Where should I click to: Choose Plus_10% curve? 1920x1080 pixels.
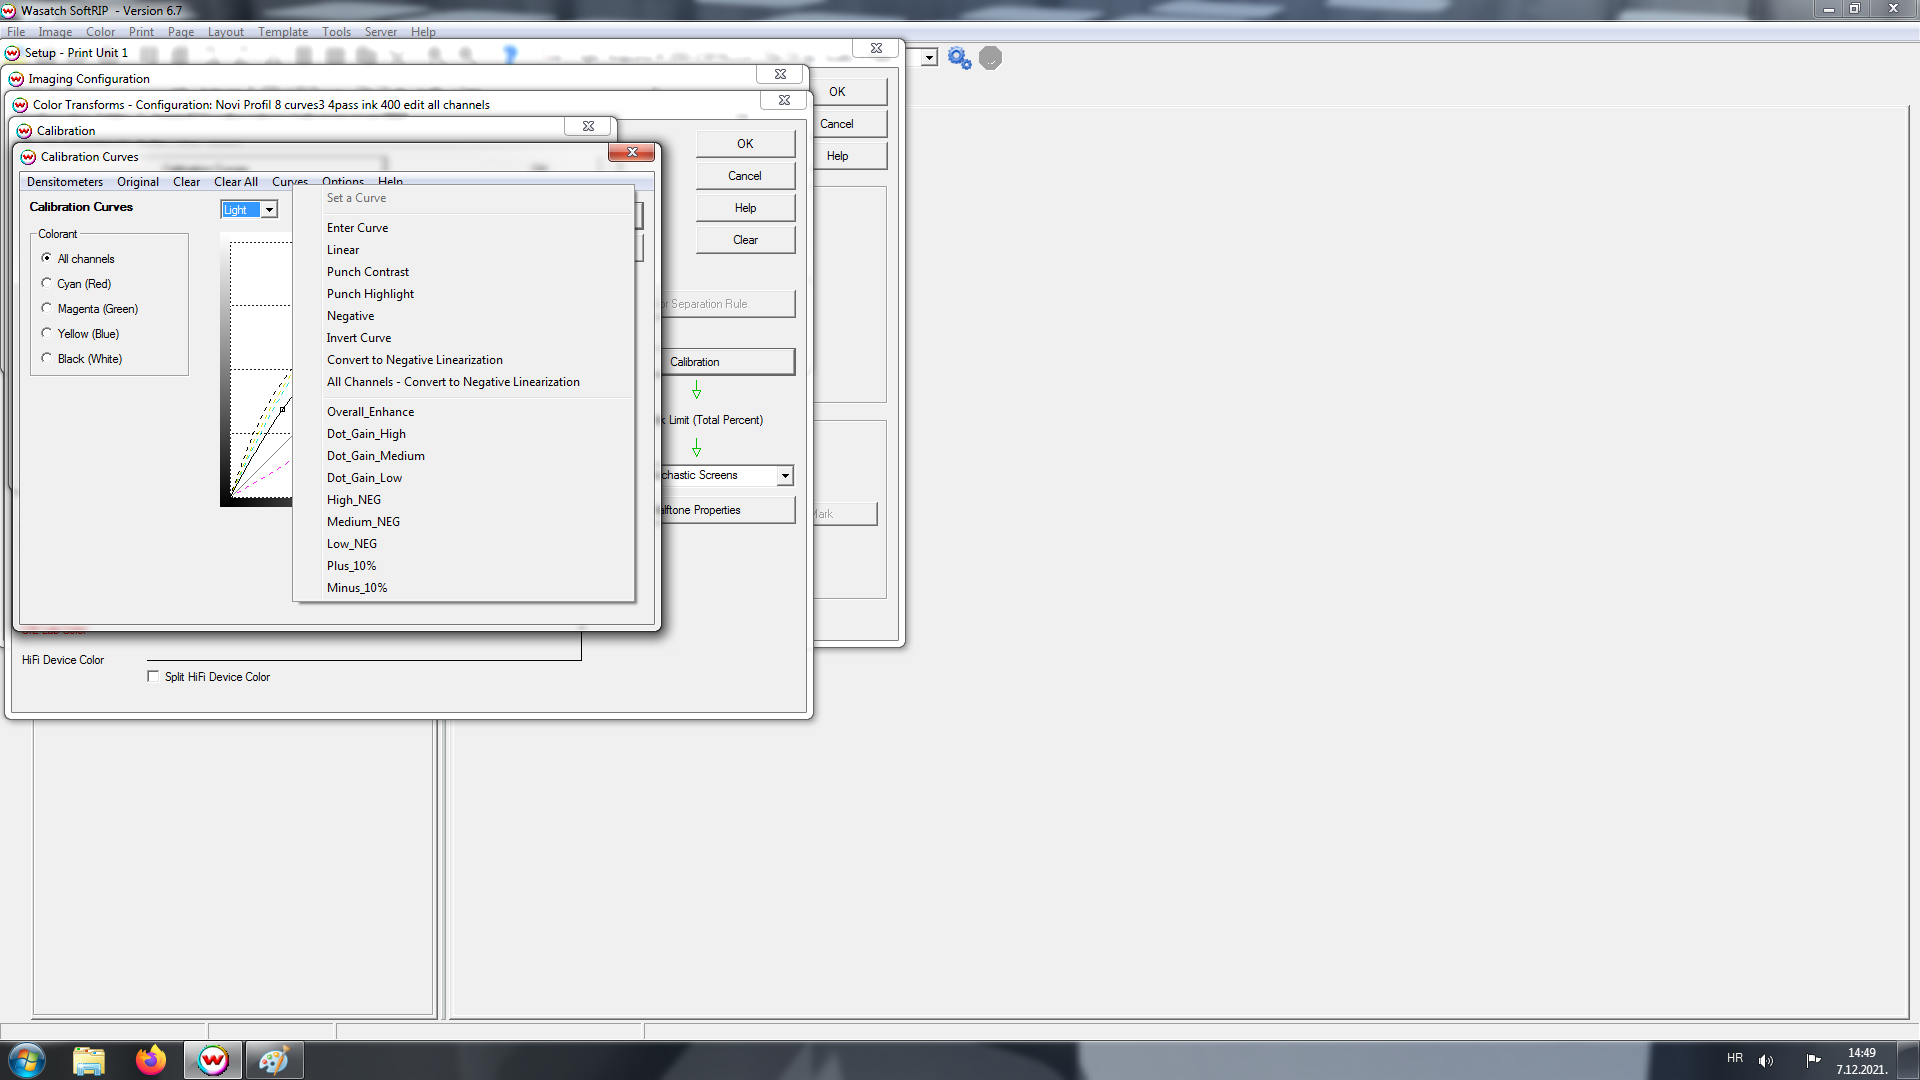(464, 566)
